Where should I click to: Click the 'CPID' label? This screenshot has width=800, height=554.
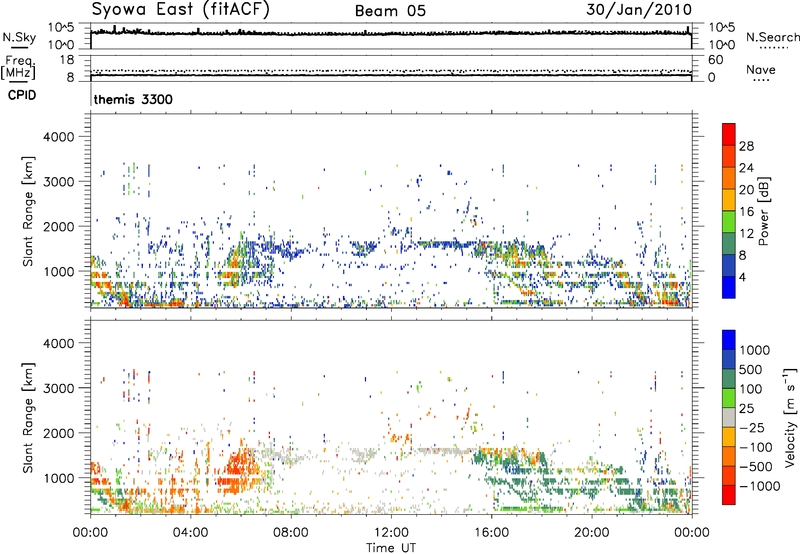point(22,95)
